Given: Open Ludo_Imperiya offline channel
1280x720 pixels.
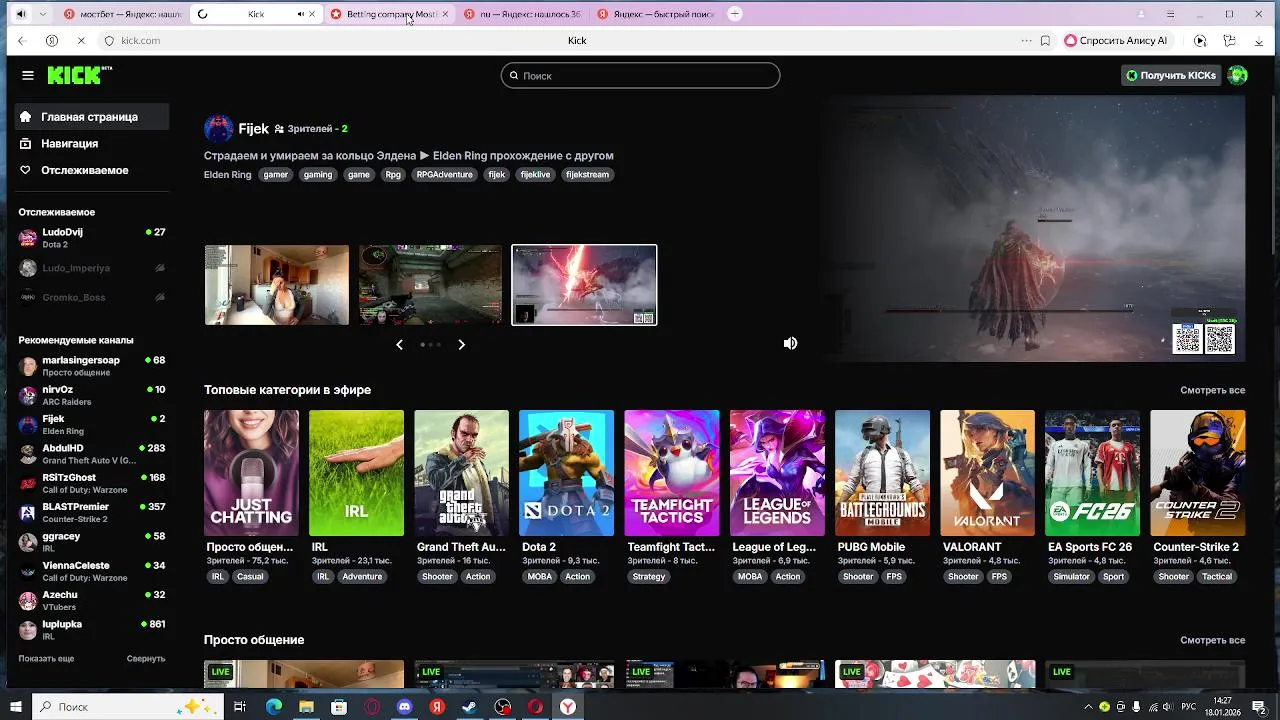Looking at the screenshot, I should (x=92, y=268).
